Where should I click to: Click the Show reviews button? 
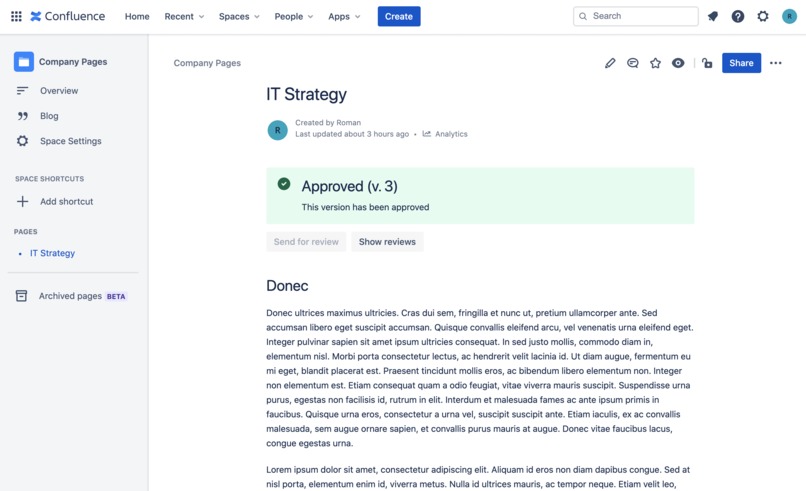point(387,242)
